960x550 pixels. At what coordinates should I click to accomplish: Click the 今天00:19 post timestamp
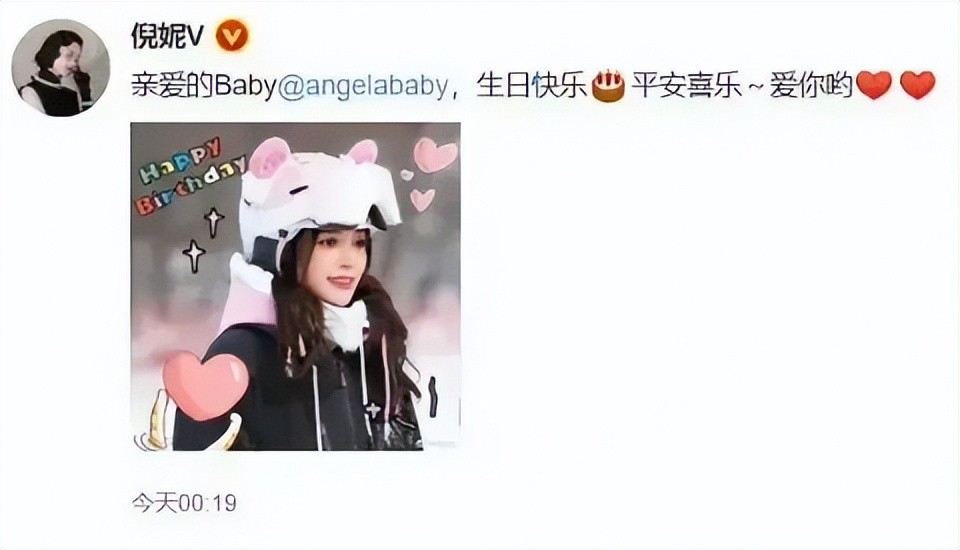click(x=184, y=503)
